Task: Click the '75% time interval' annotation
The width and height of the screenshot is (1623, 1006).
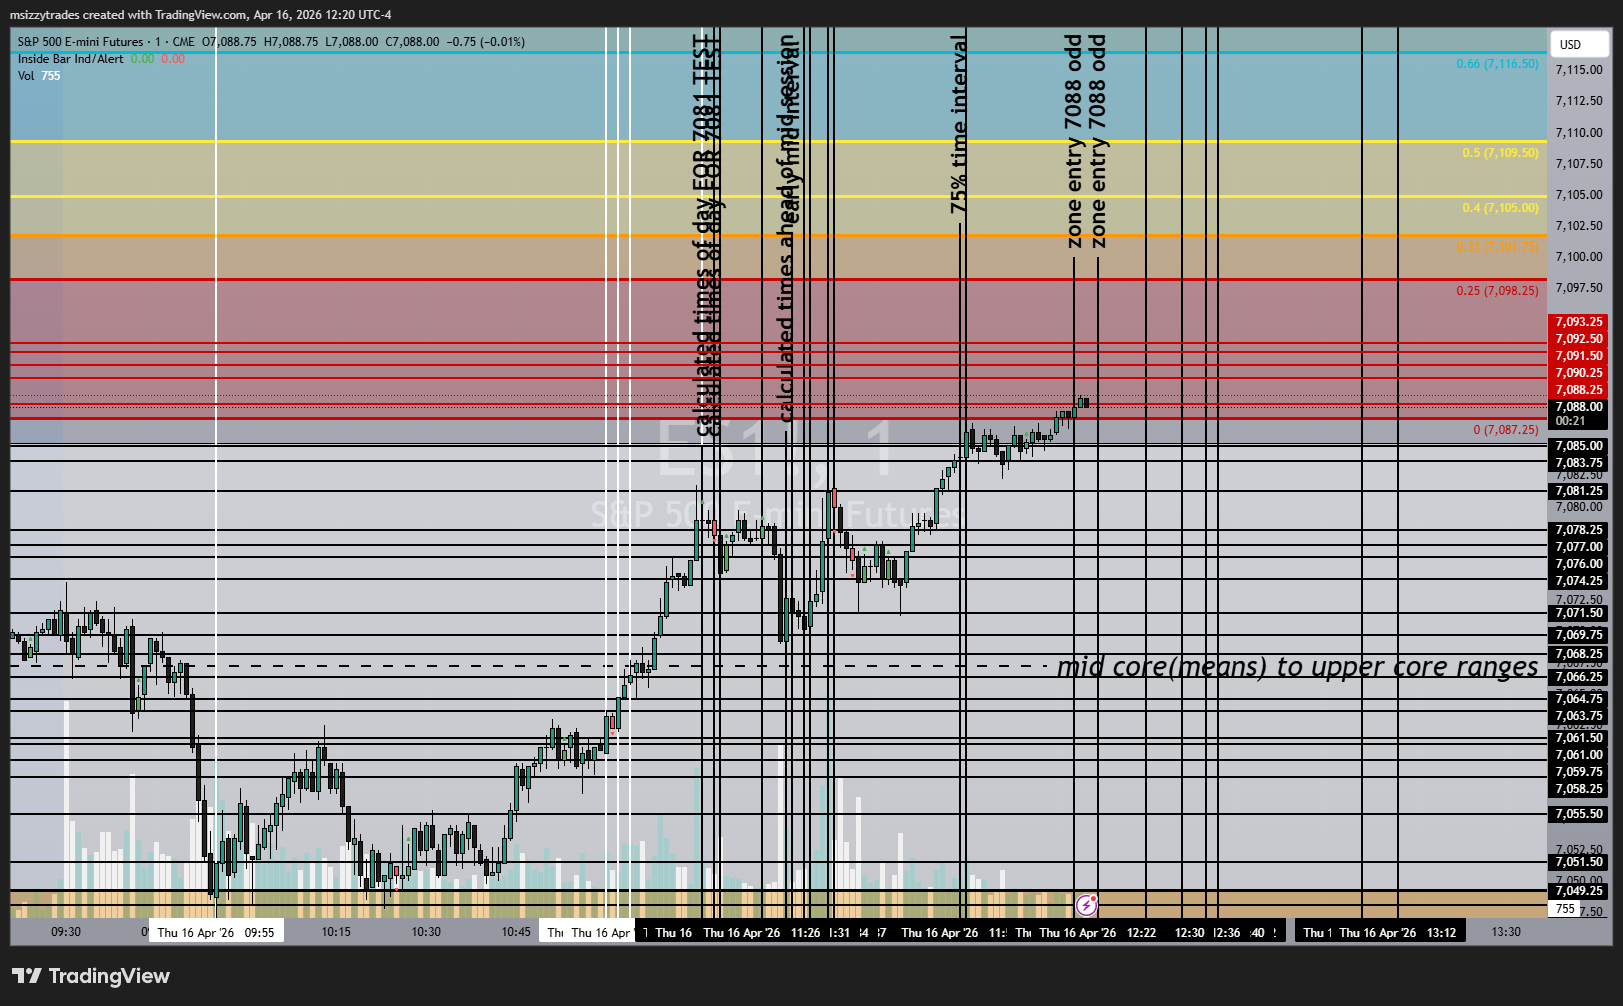Action: pos(959,124)
